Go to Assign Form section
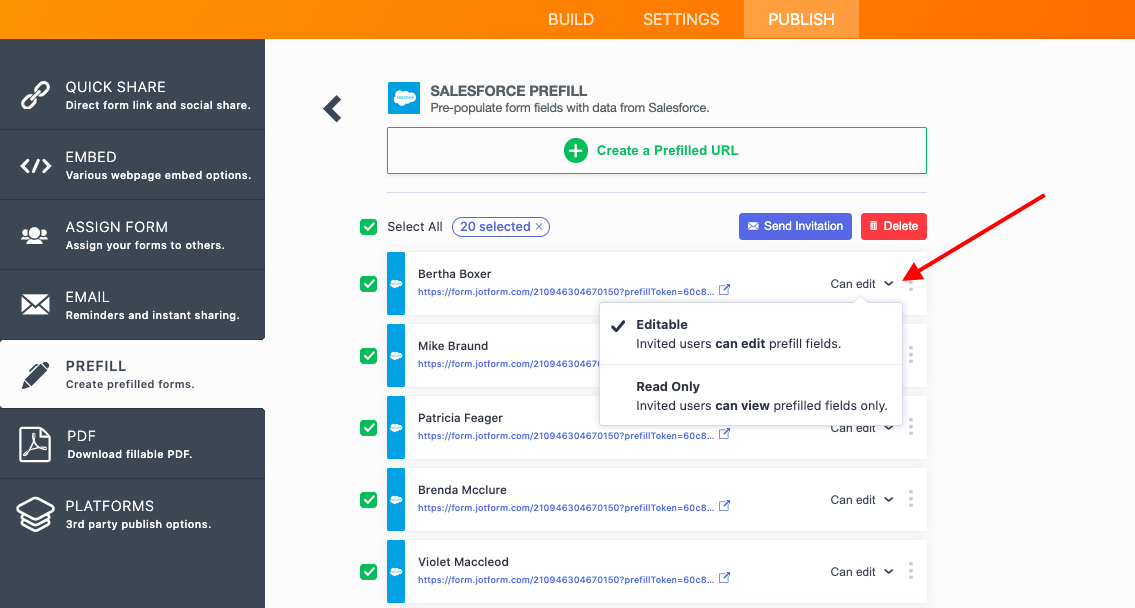Image resolution: width=1135 pixels, height=608 pixels. point(132,235)
